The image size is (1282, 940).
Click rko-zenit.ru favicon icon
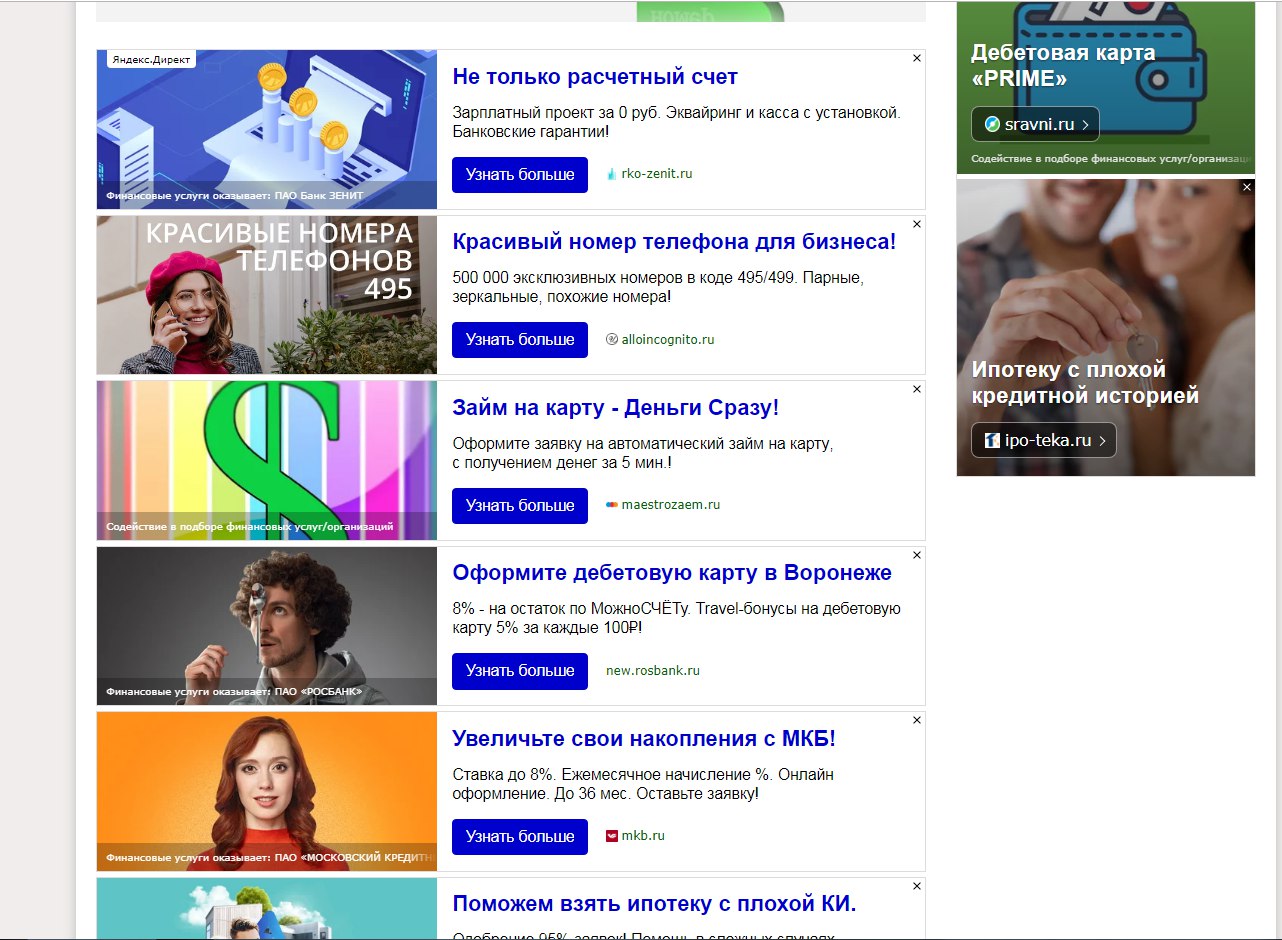coord(612,174)
